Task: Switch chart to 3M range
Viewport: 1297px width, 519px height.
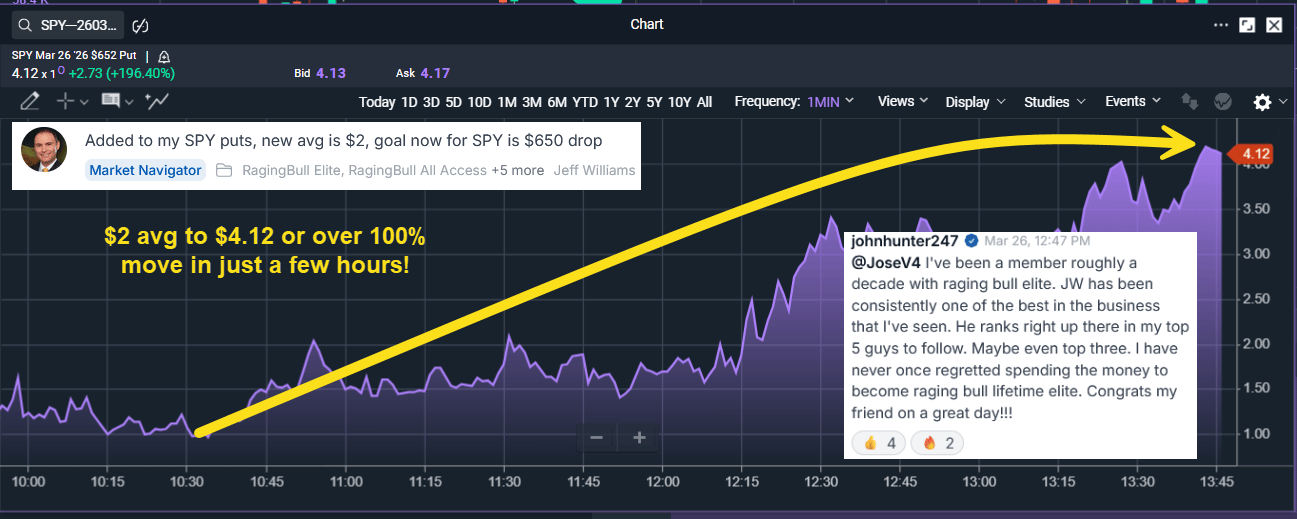Action: click(x=532, y=102)
